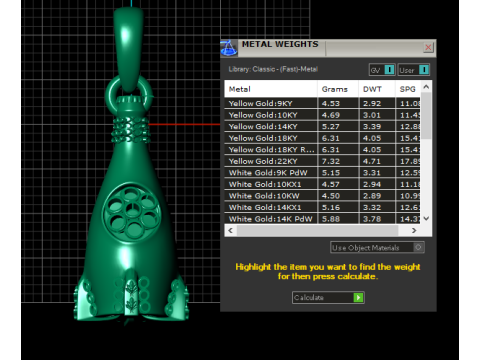Click the Calculate button
This screenshot has height=360, width=480.
pyautogui.click(x=328, y=297)
